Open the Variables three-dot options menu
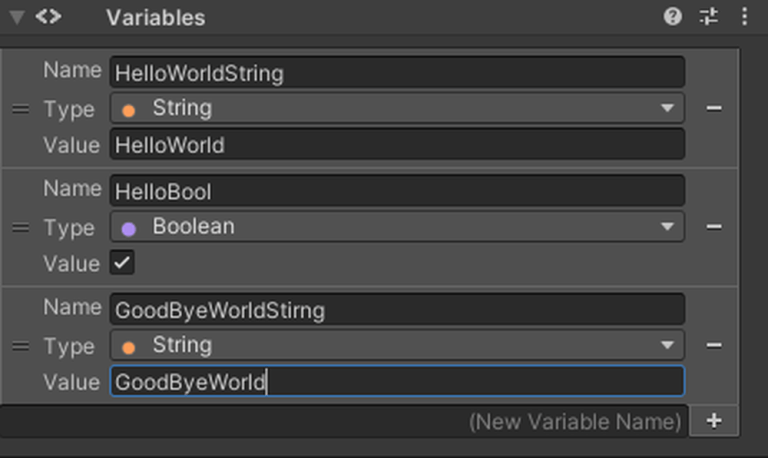 [x=744, y=16]
